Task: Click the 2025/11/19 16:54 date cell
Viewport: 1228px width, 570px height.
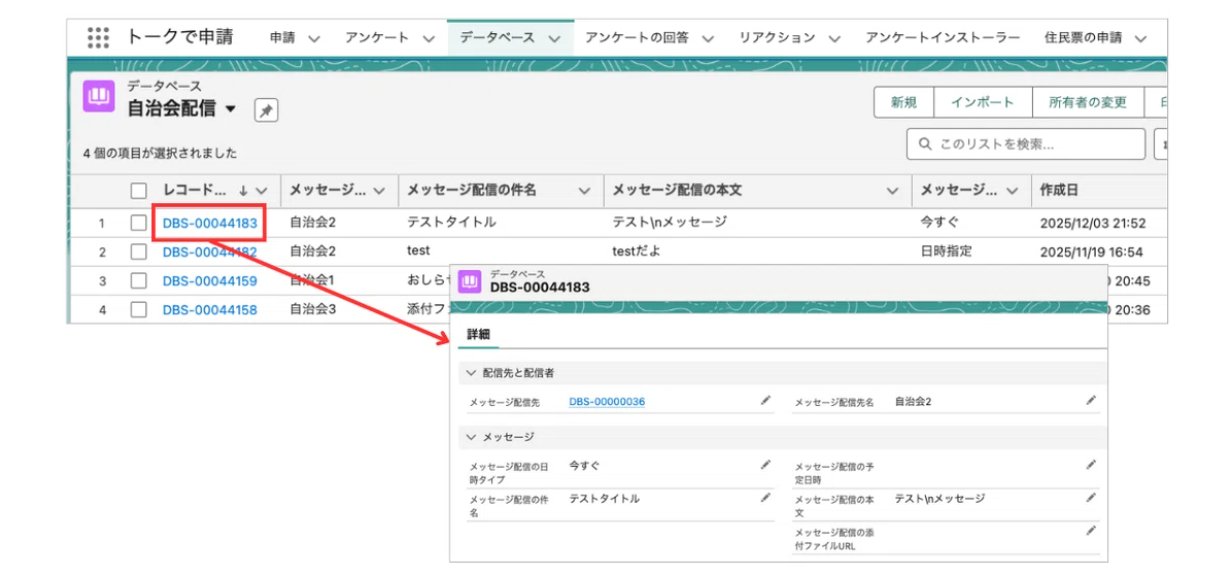Action: coord(1092,252)
